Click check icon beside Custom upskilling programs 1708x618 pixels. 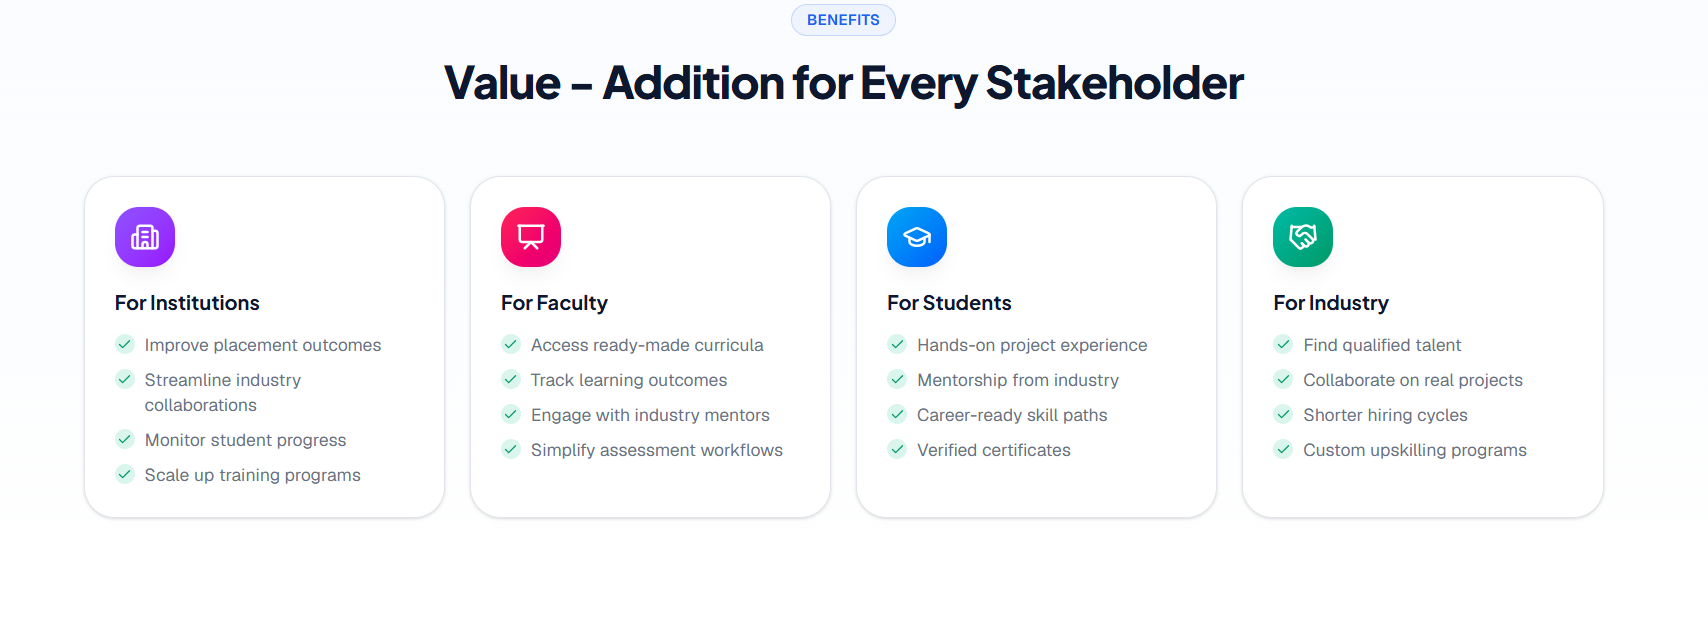tap(1283, 449)
